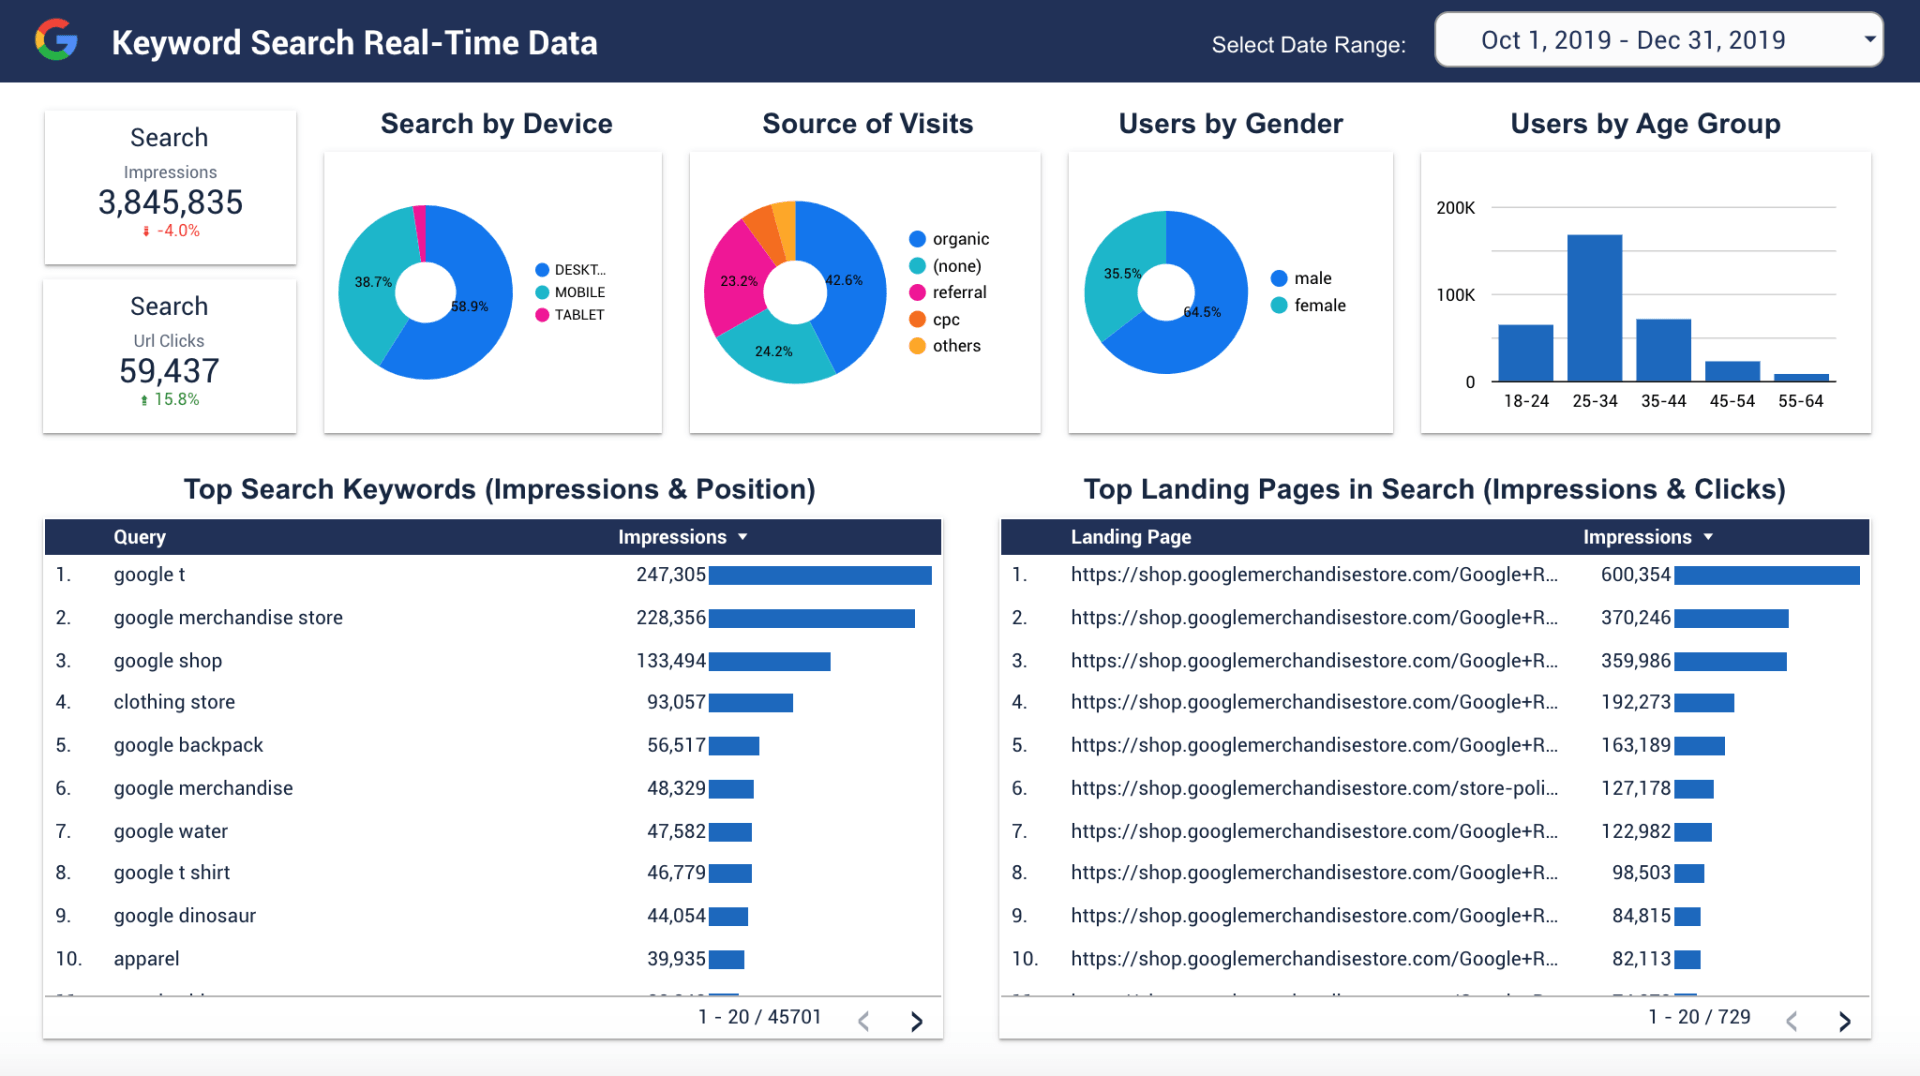Click the Search Impressions 3,845,835 scorecard

(x=170, y=187)
